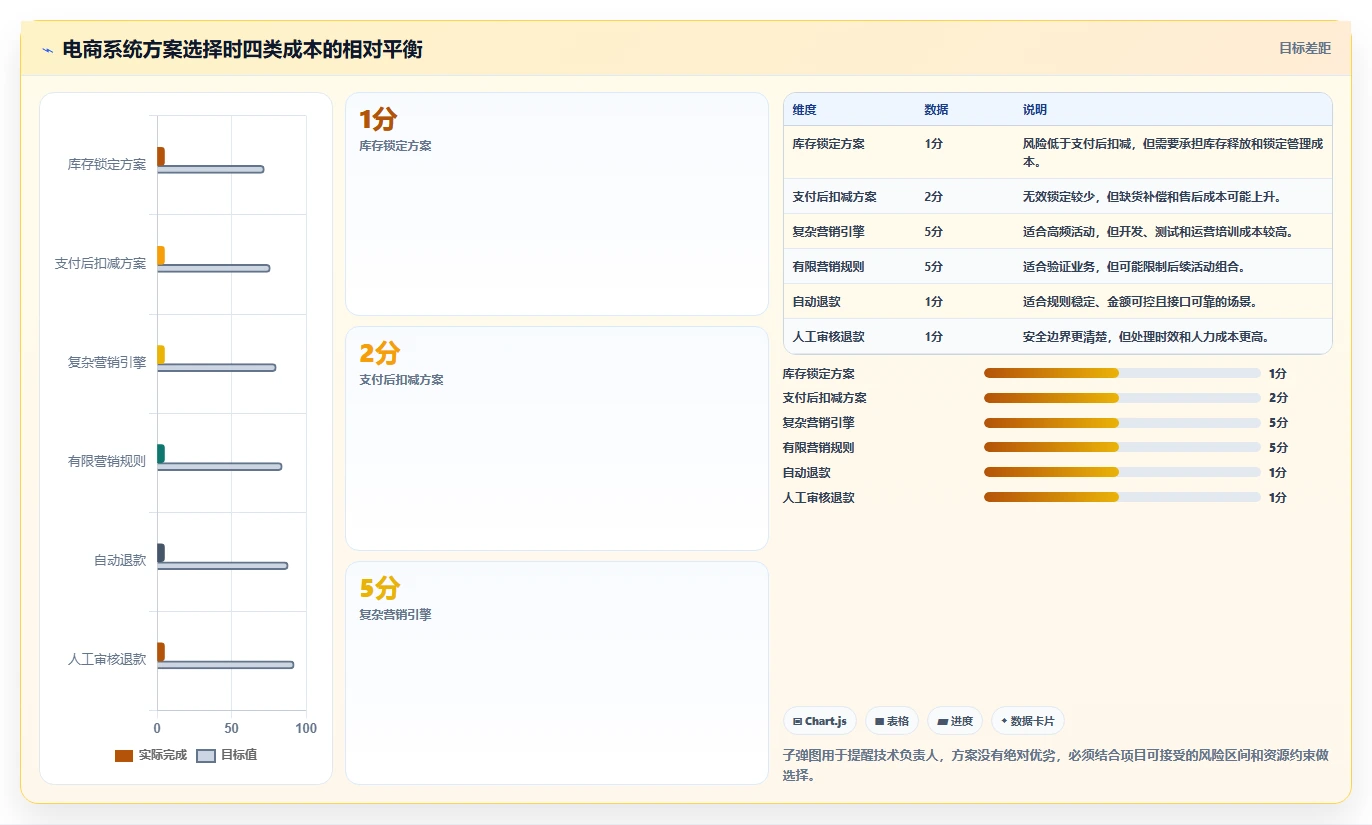Click the 100 tick on the chart x-axis

coord(306,728)
